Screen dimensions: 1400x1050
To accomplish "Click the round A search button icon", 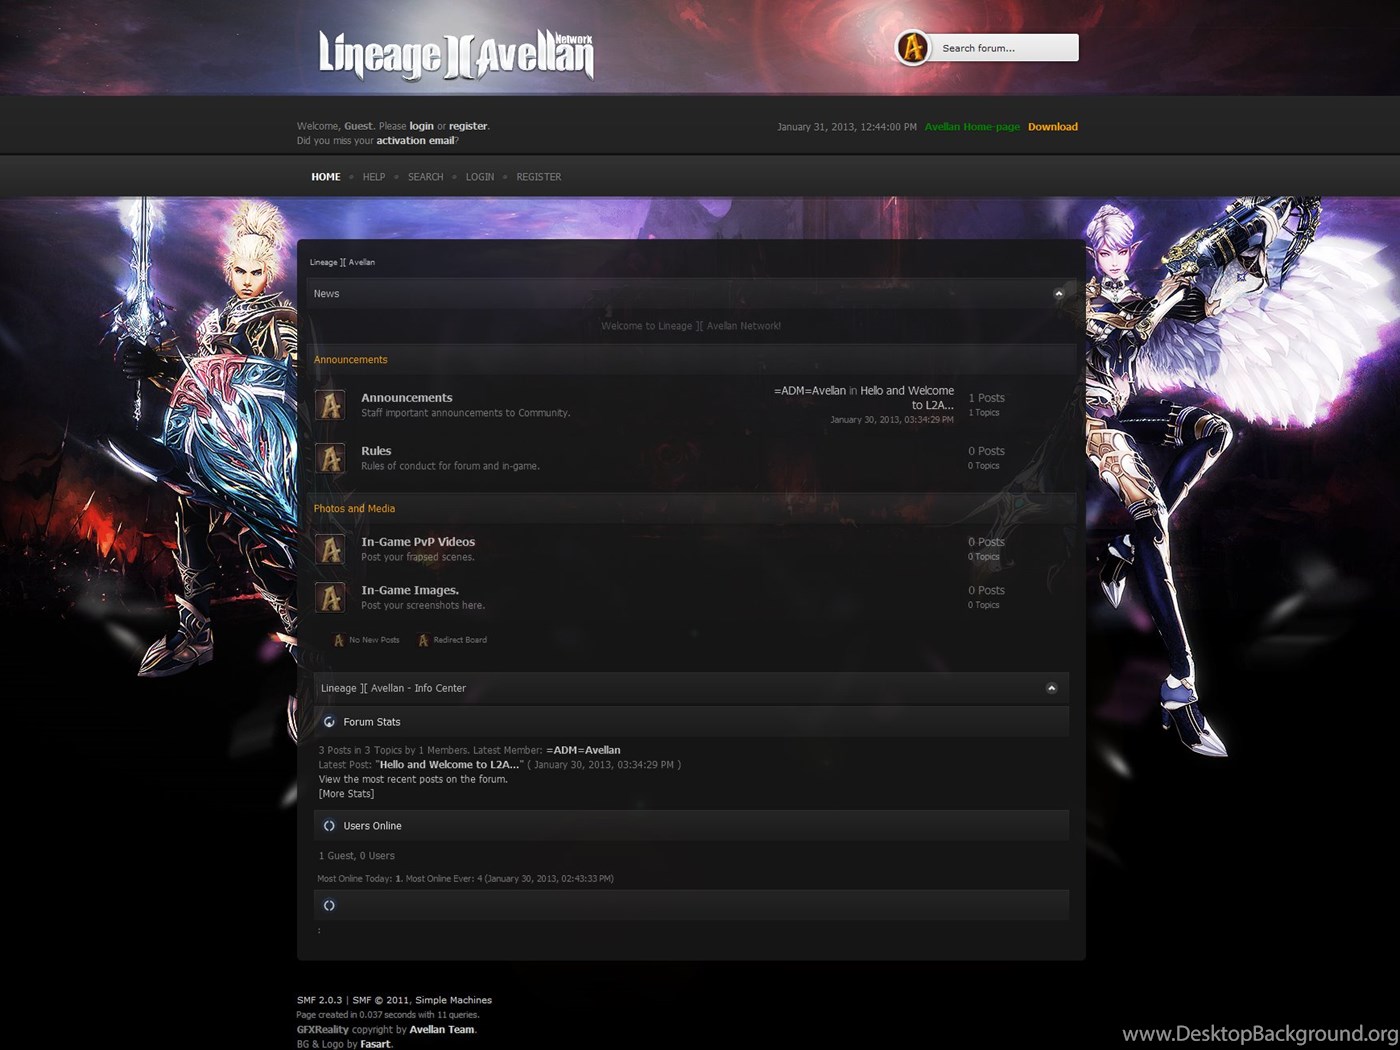I will click(912, 48).
